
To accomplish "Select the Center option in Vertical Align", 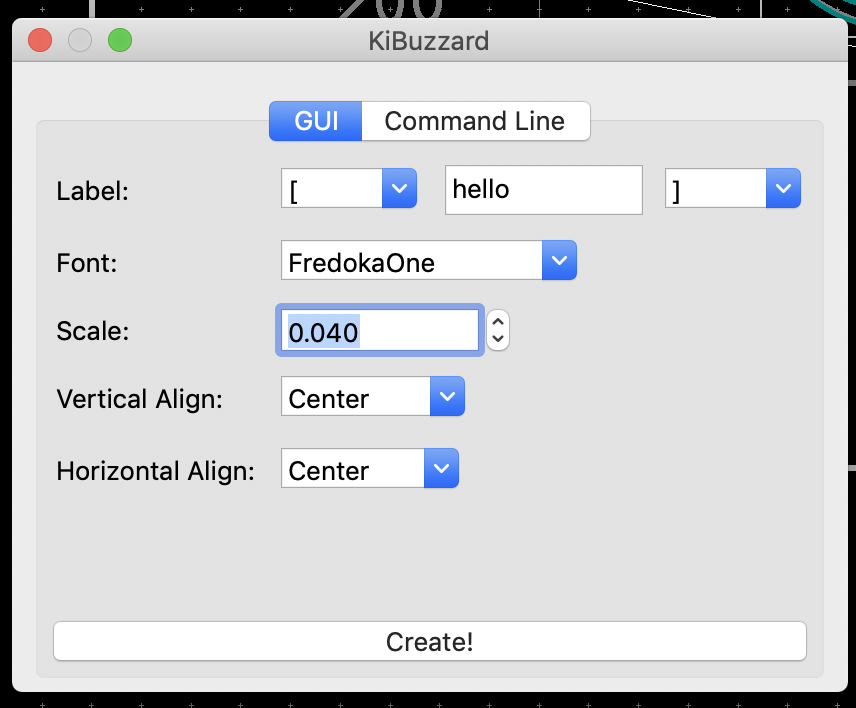I will (330, 398).
